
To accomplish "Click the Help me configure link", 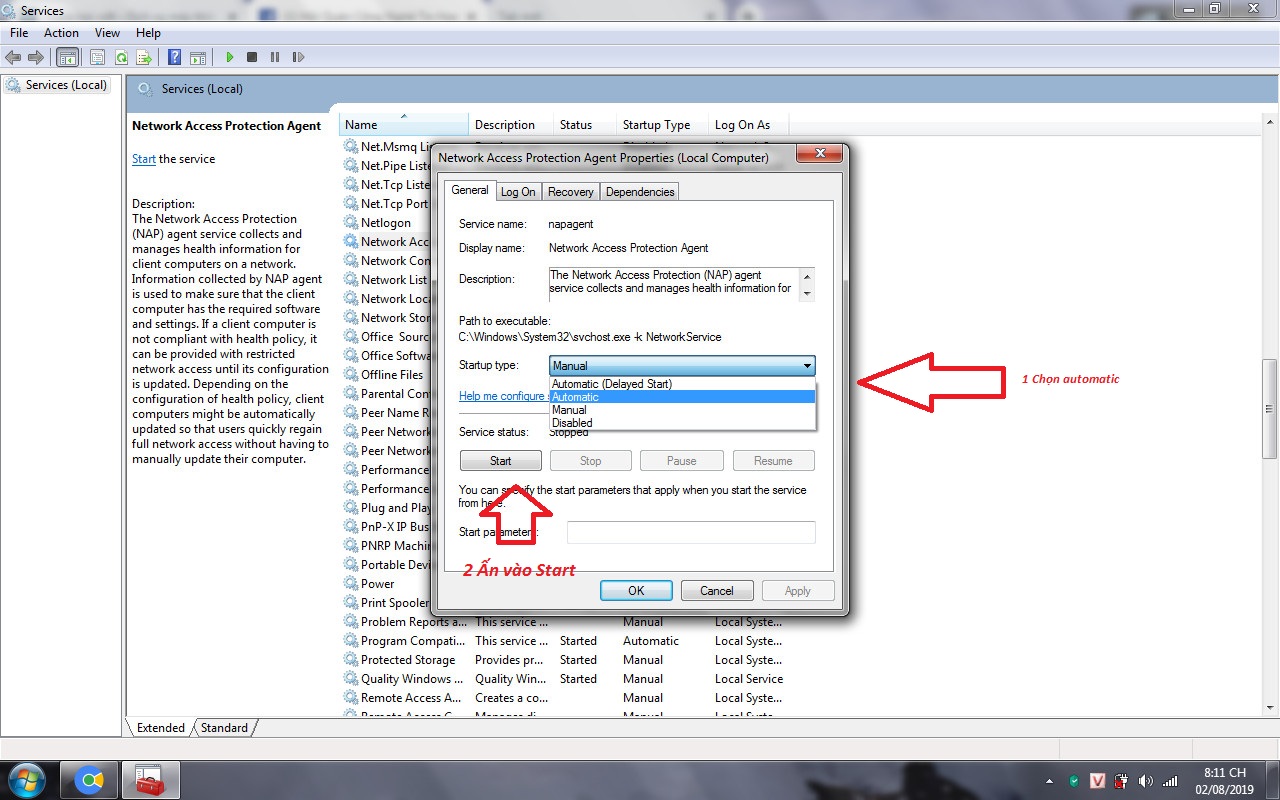I will coord(502,396).
